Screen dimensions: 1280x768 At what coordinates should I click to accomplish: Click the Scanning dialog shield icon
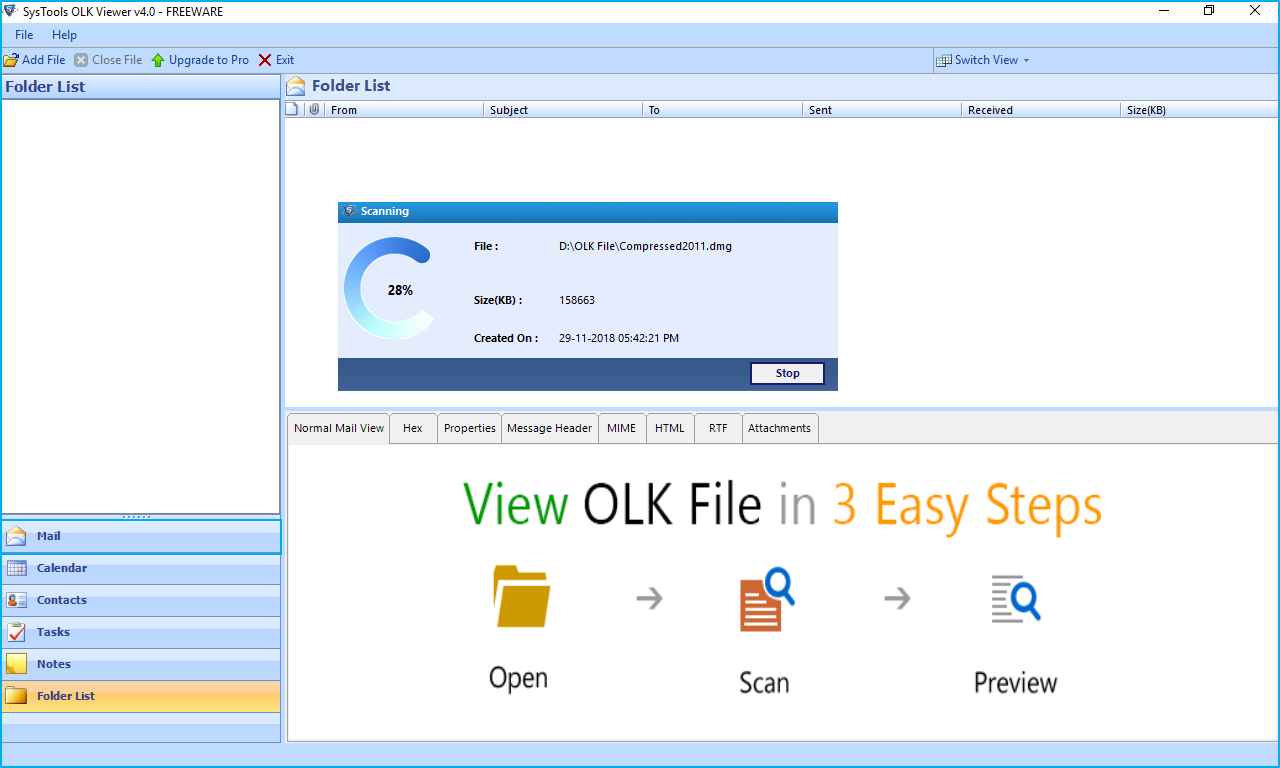coord(349,211)
